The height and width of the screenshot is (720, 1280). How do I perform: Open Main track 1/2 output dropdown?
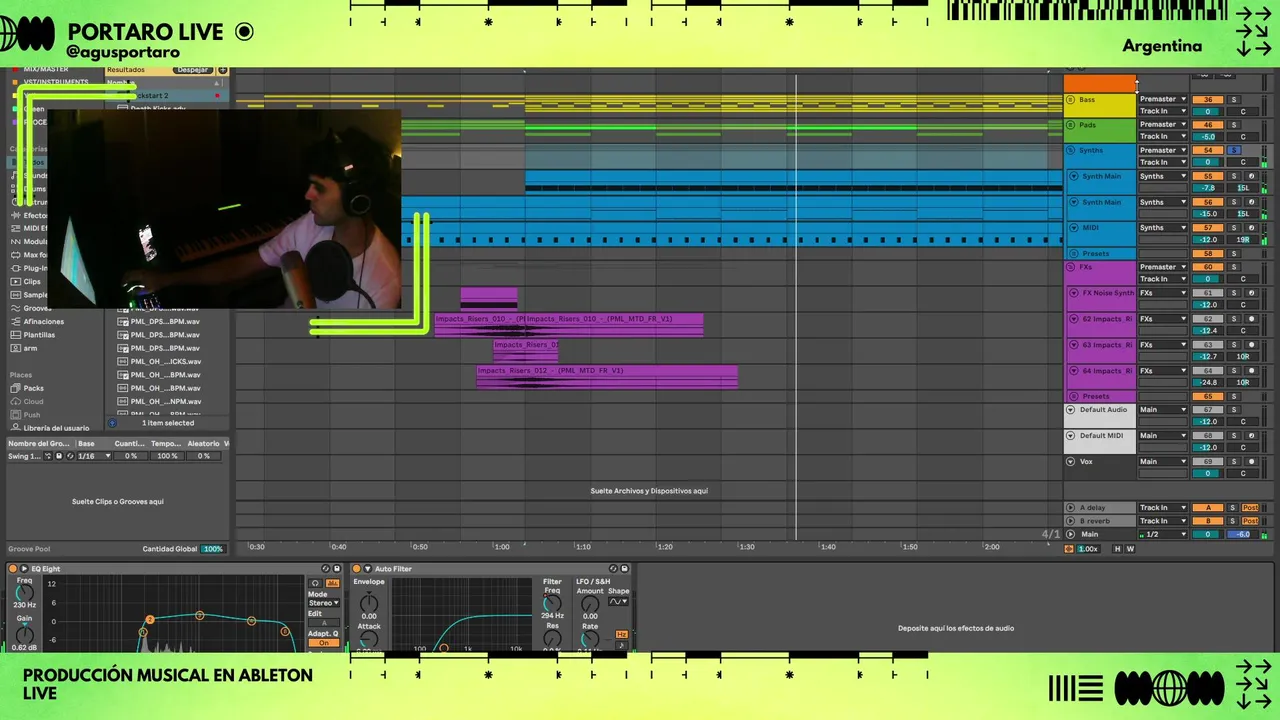pyautogui.click(x=1164, y=534)
